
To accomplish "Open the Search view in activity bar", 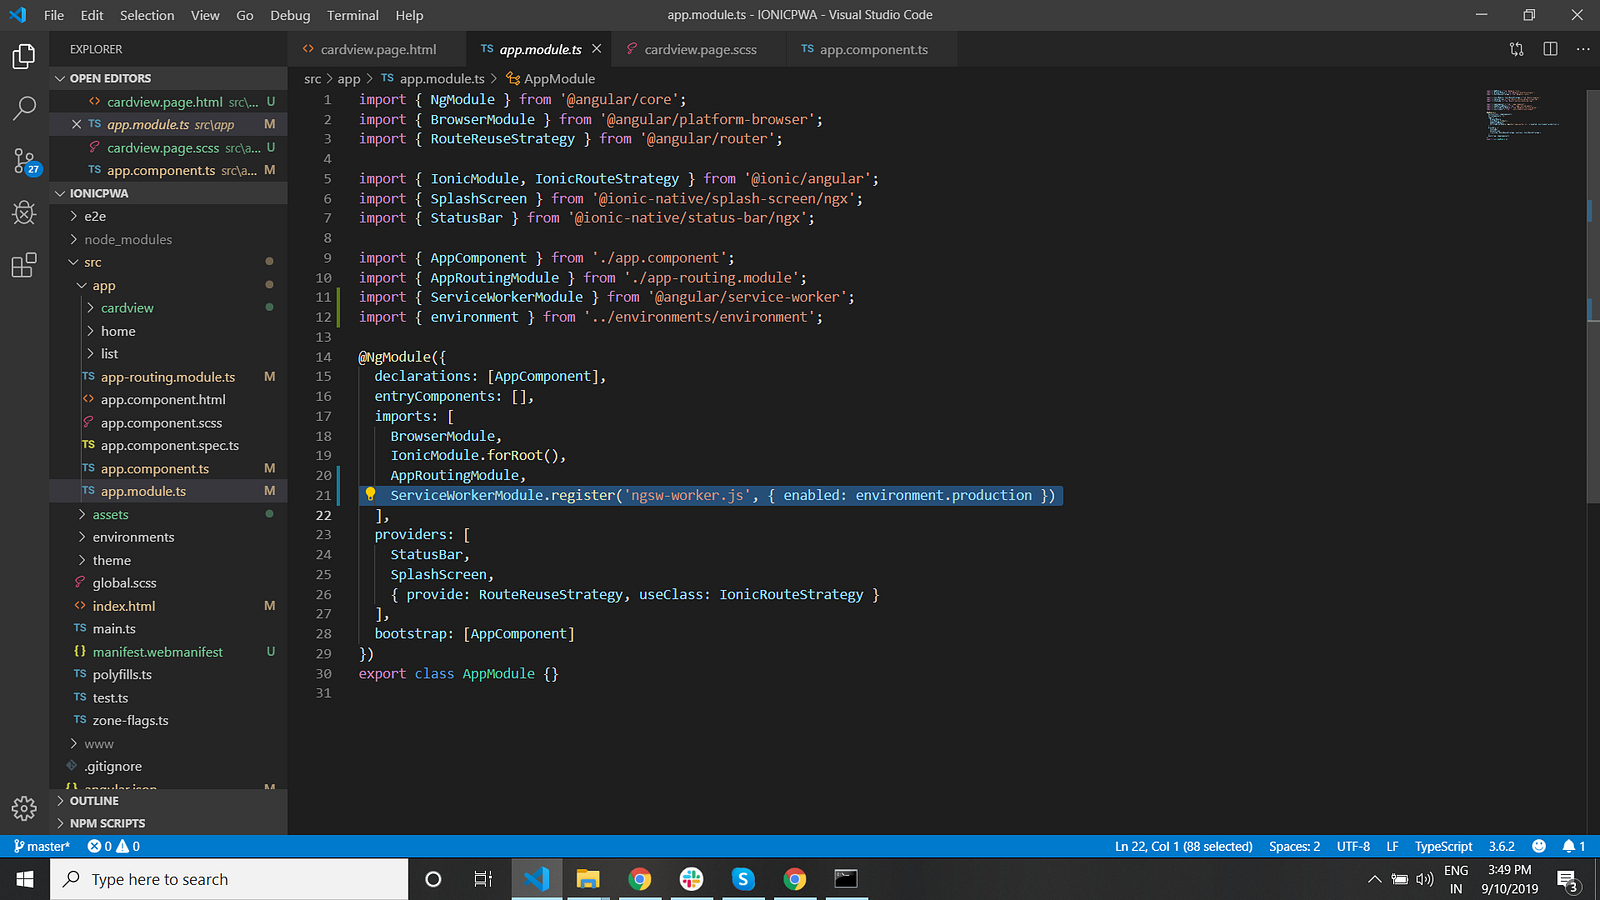I will pyautogui.click(x=24, y=108).
